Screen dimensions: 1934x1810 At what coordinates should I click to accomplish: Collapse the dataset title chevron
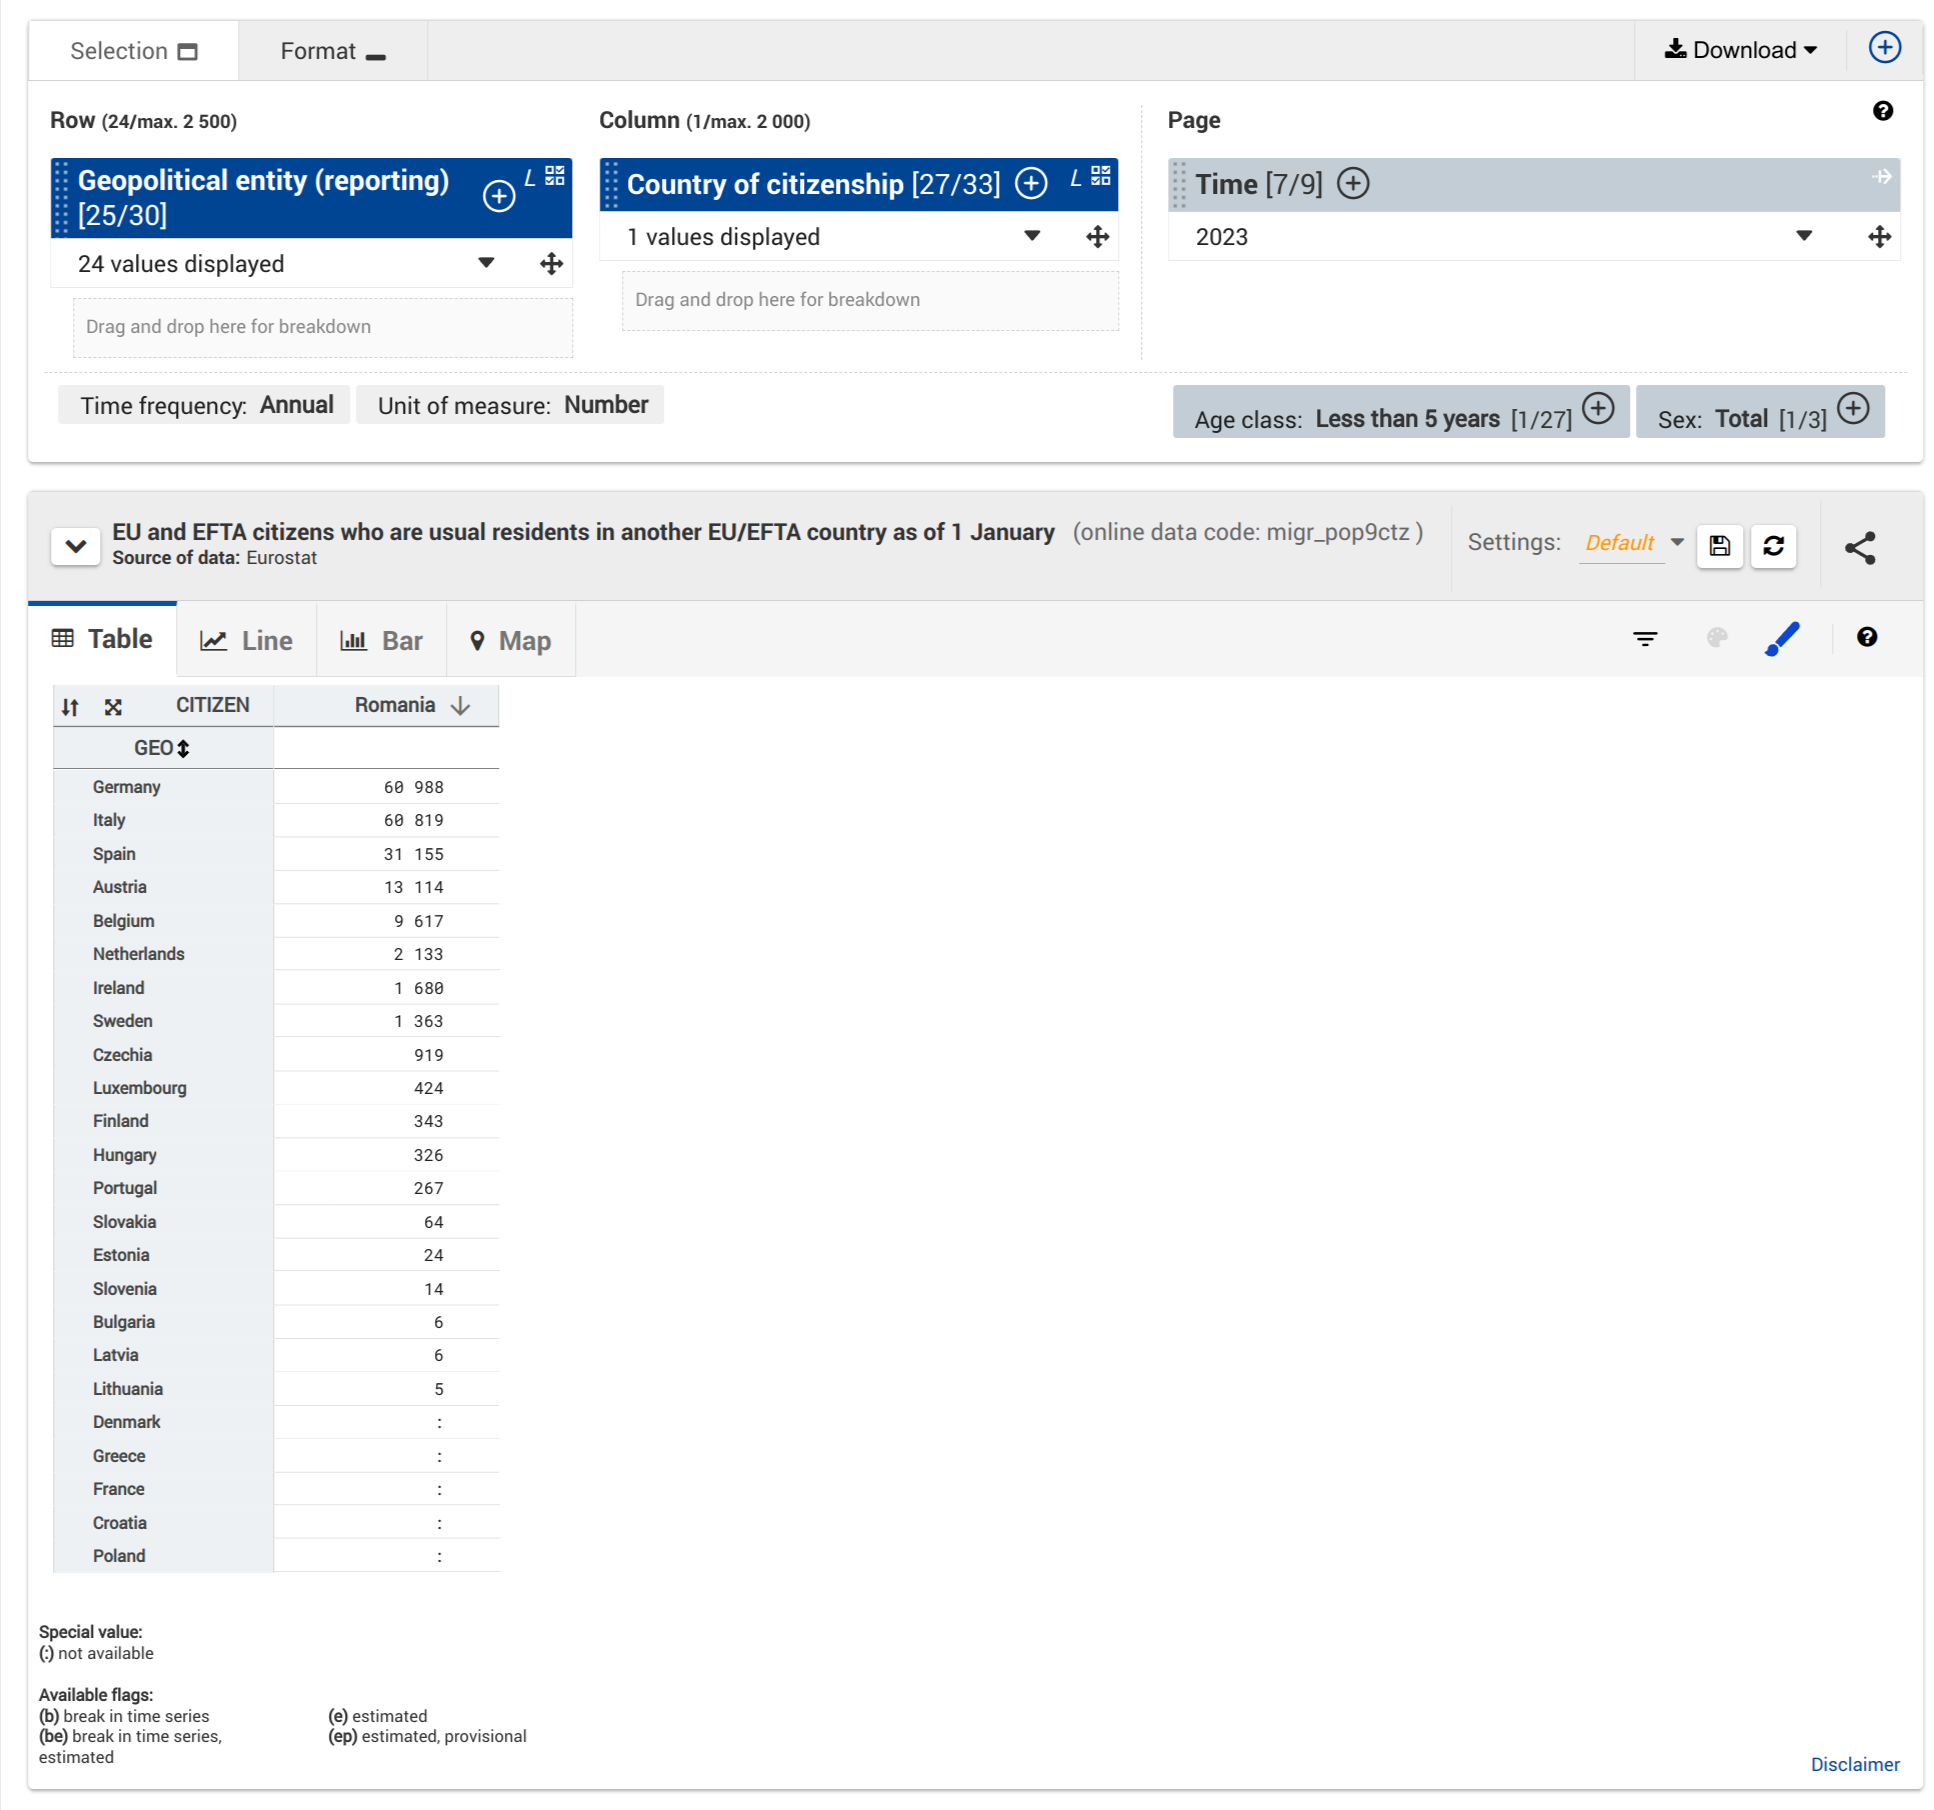[x=76, y=546]
